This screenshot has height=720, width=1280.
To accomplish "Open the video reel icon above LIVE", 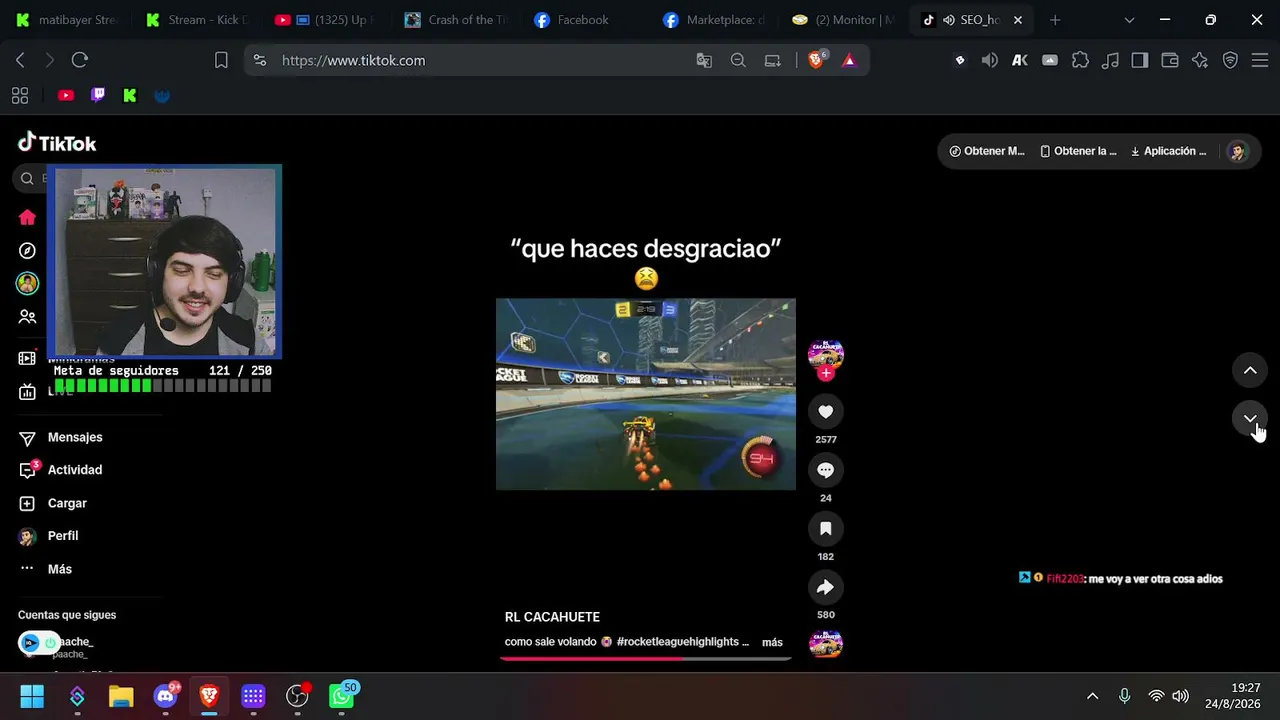I will pyautogui.click(x=27, y=358).
